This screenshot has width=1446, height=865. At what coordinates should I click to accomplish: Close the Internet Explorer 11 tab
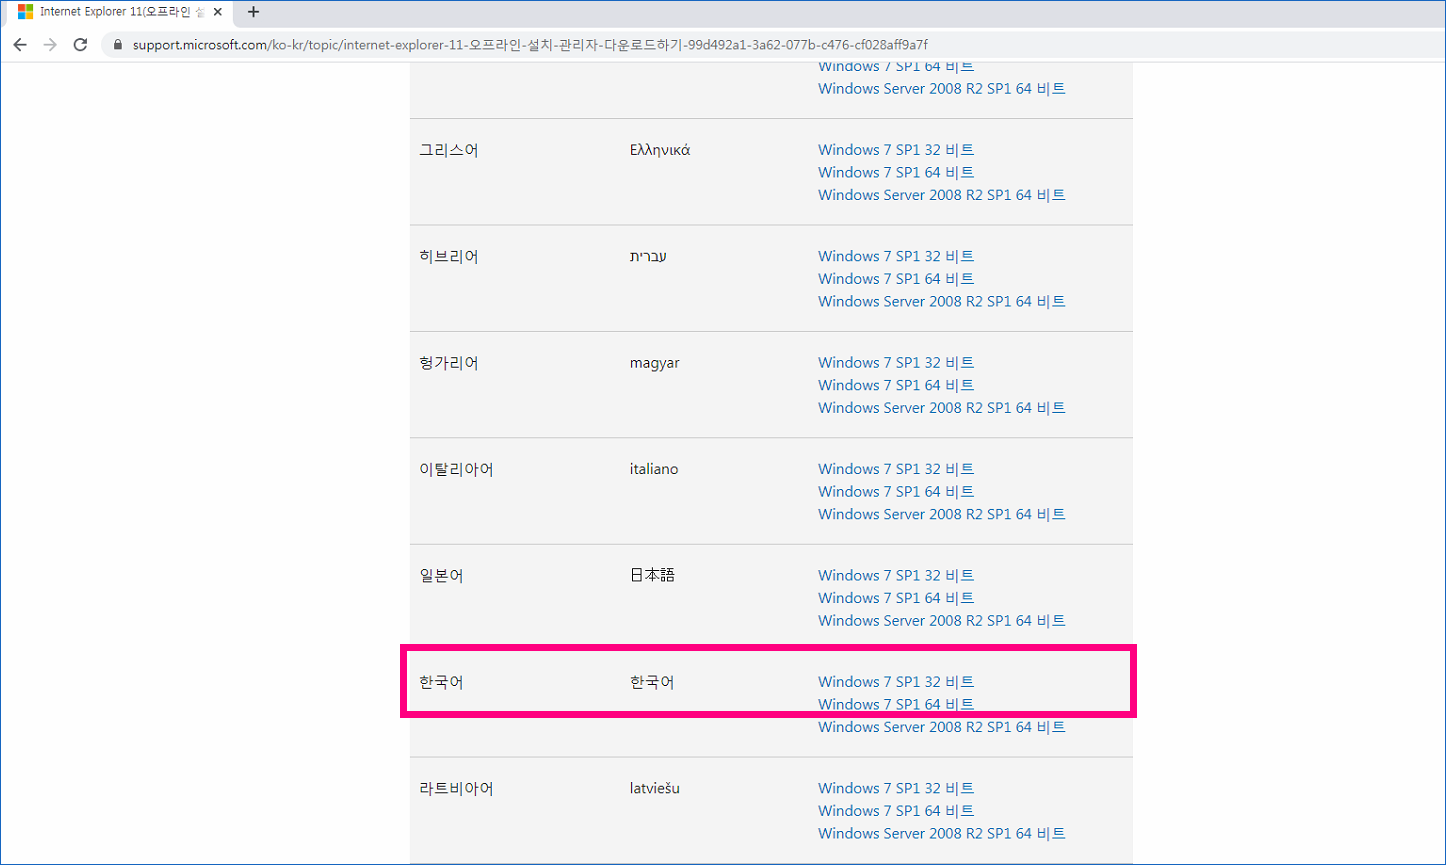pyautogui.click(x=218, y=12)
